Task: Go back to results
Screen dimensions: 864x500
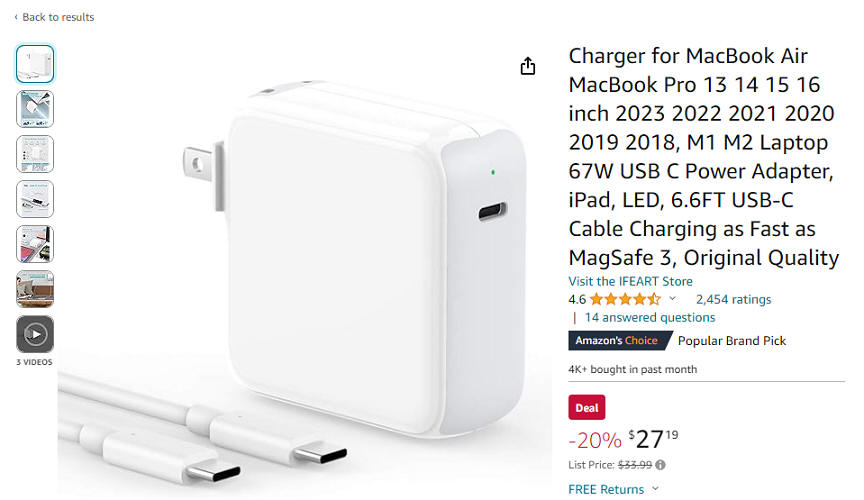Action: (x=58, y=17)
